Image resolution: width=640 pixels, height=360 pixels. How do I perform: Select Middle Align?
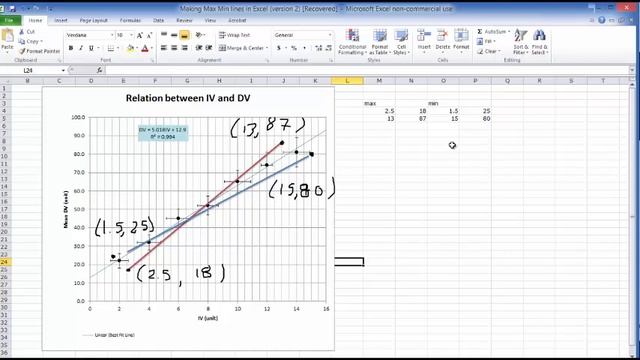click(x=174, y=35)
